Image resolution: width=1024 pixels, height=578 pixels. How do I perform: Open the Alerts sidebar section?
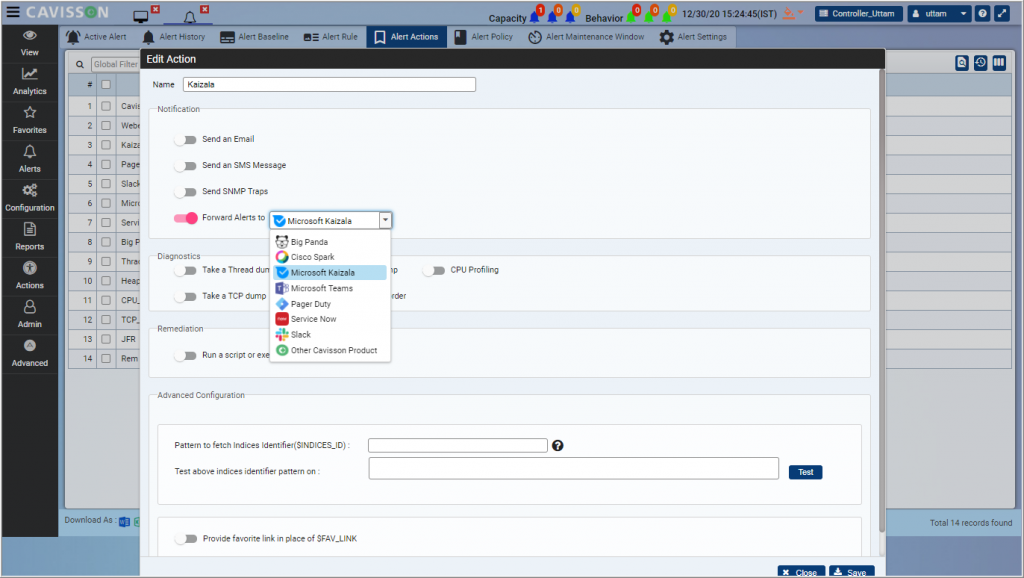point(29,159)
